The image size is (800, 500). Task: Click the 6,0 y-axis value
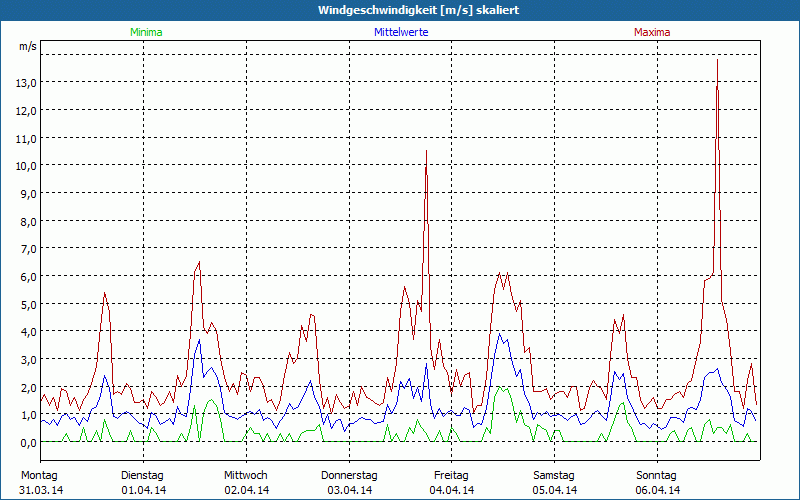[28, 277]
